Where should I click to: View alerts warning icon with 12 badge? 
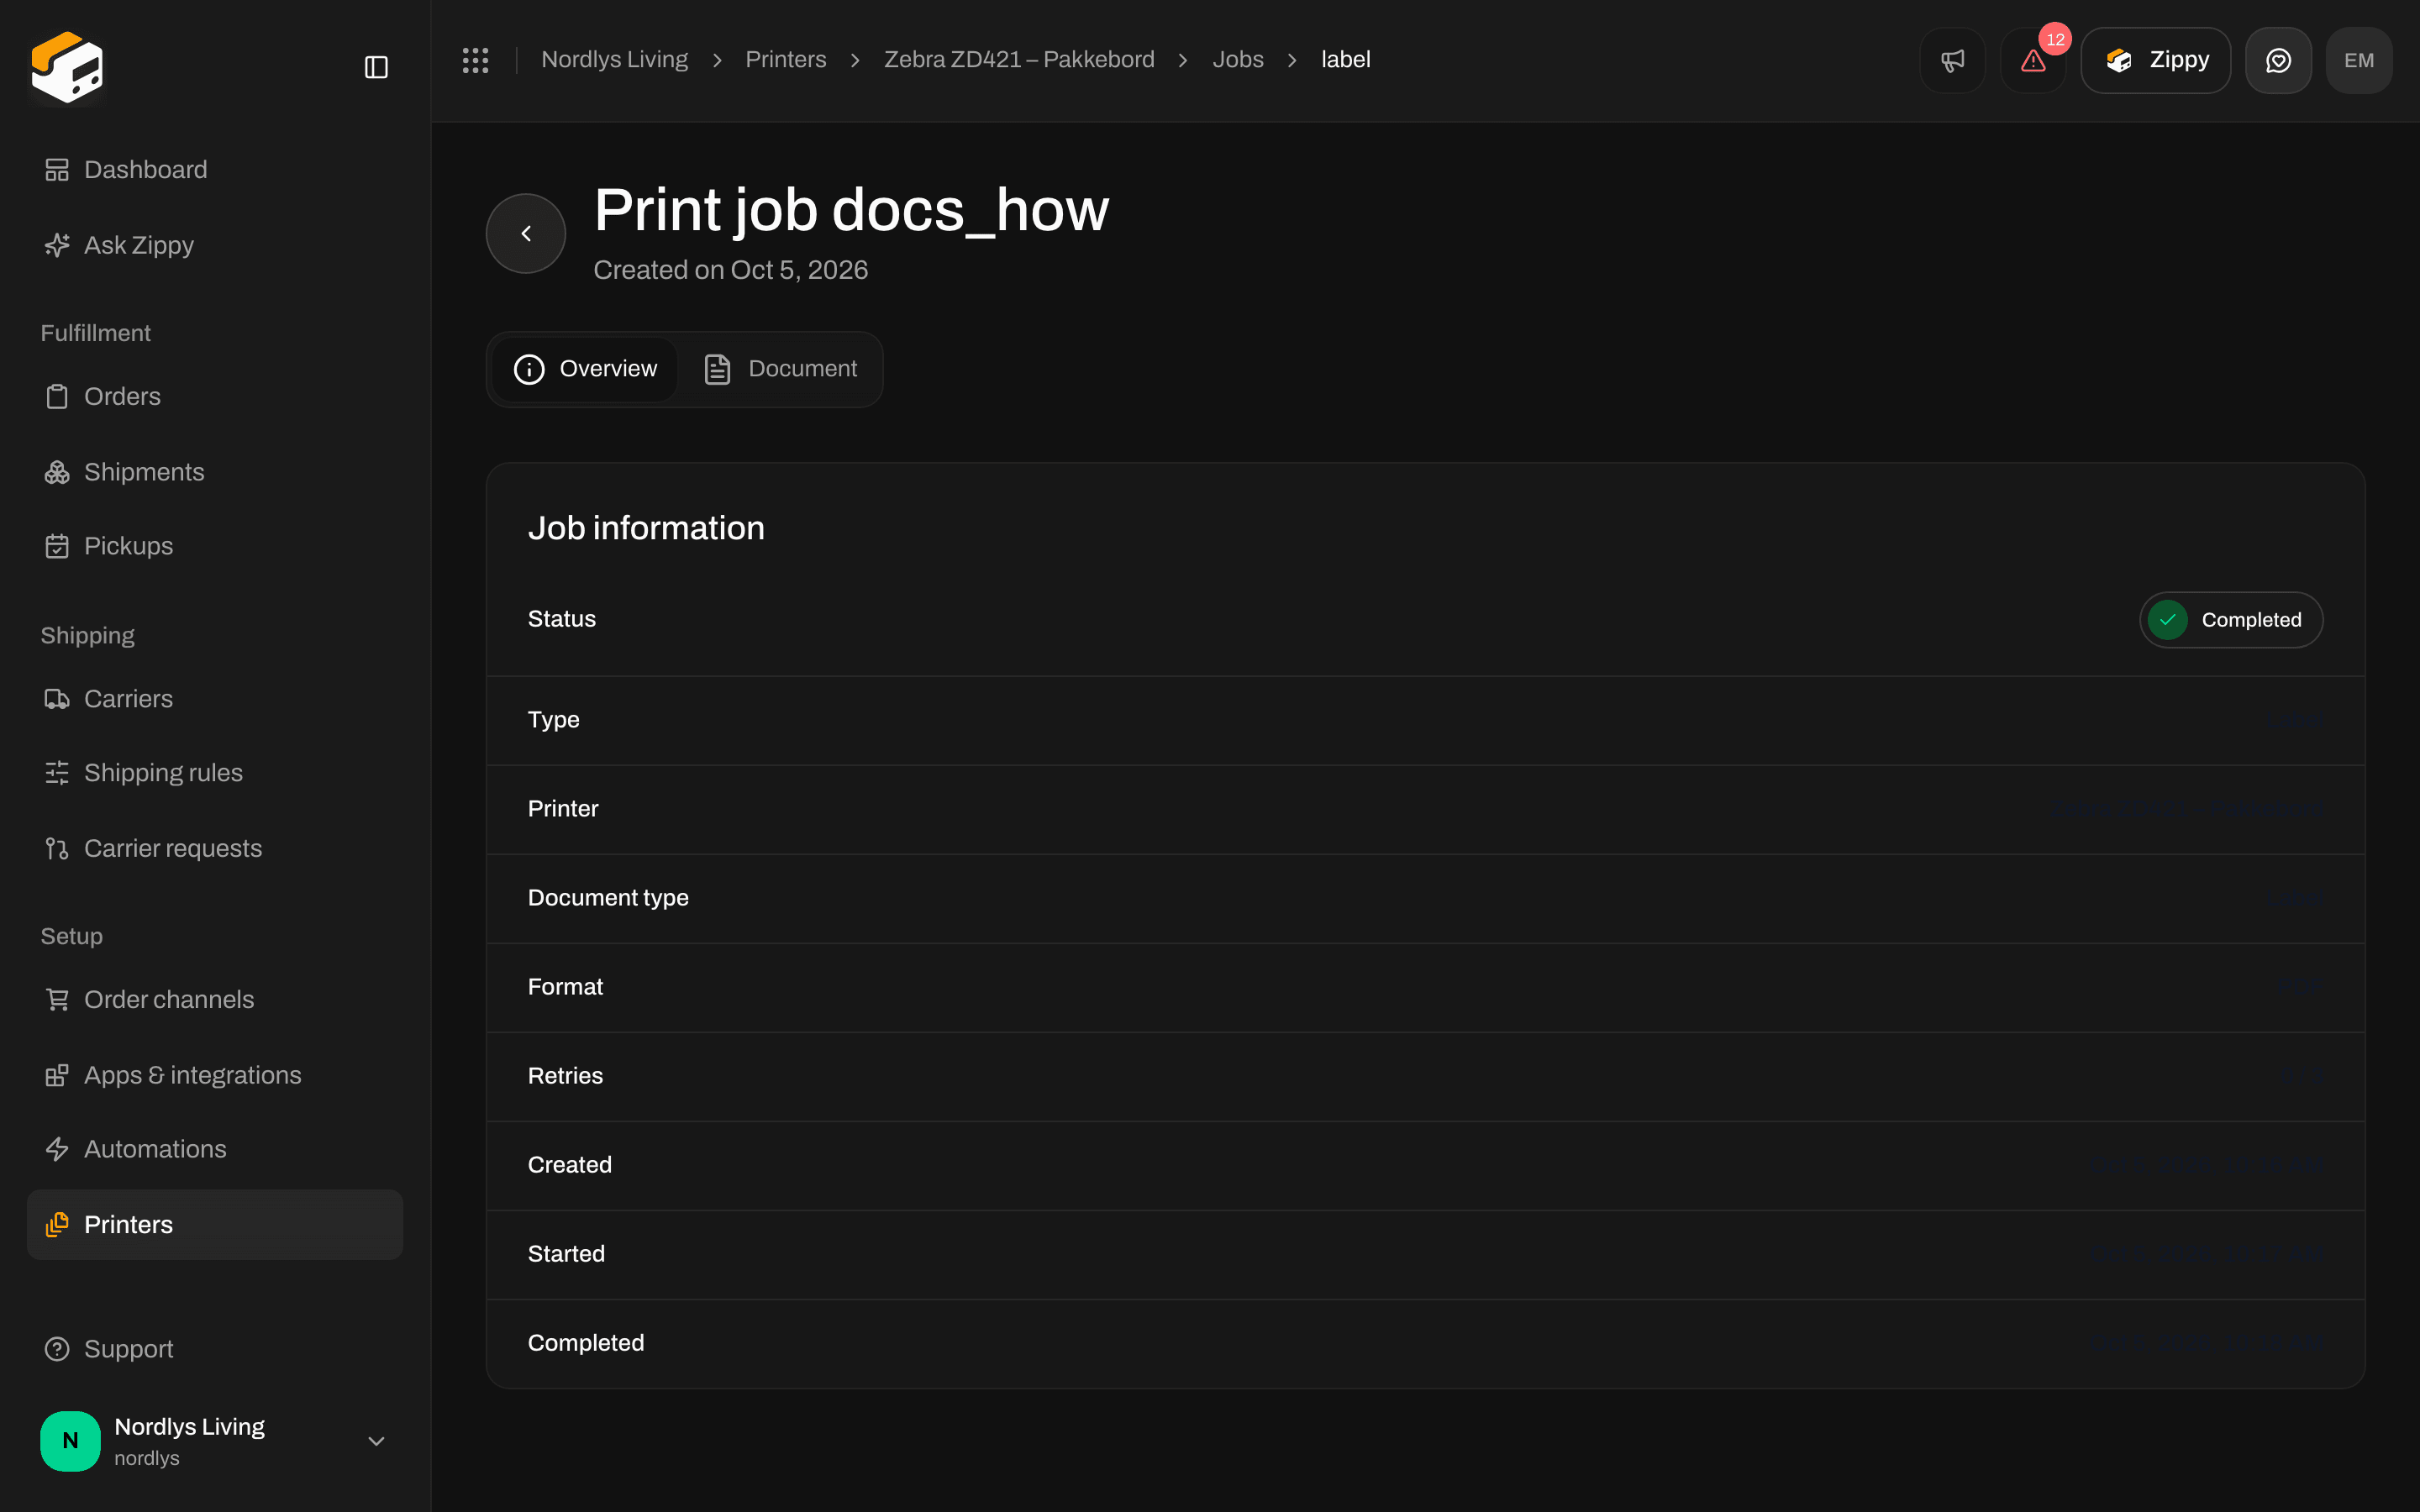2033,60
